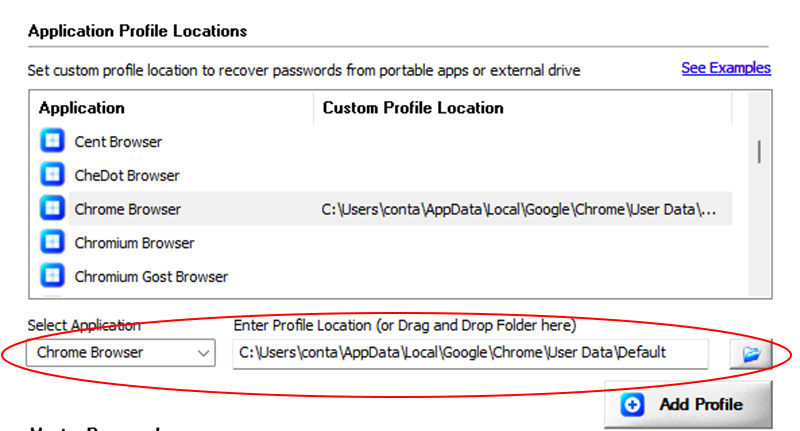Open the Select Application dropdown
The height and width of the screenshot is (431, 800).
121,353
